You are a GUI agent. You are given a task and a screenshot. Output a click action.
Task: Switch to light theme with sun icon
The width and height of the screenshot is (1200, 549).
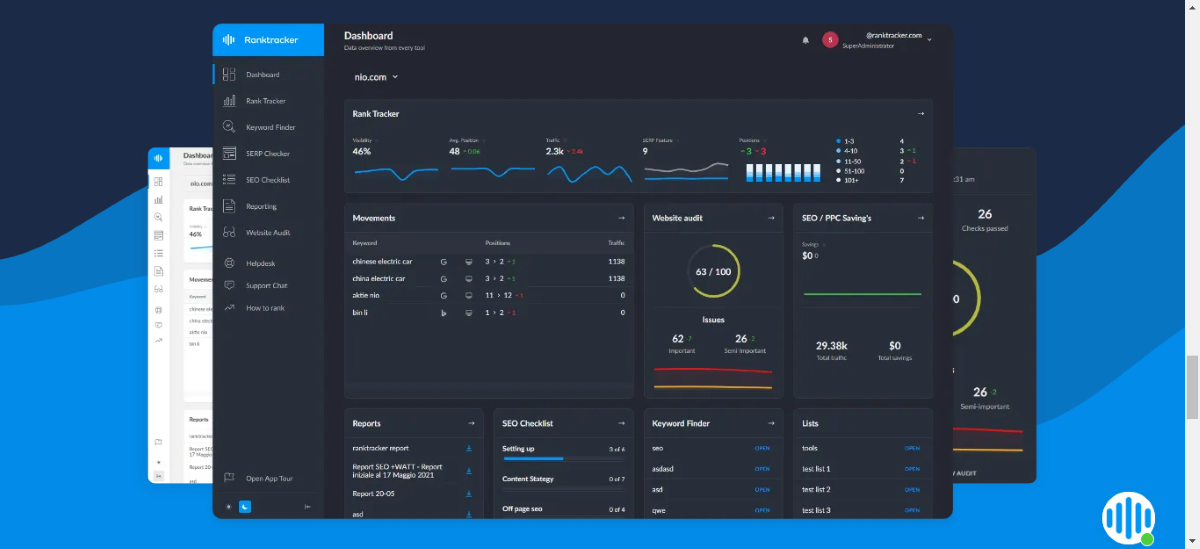coord(228,507)
